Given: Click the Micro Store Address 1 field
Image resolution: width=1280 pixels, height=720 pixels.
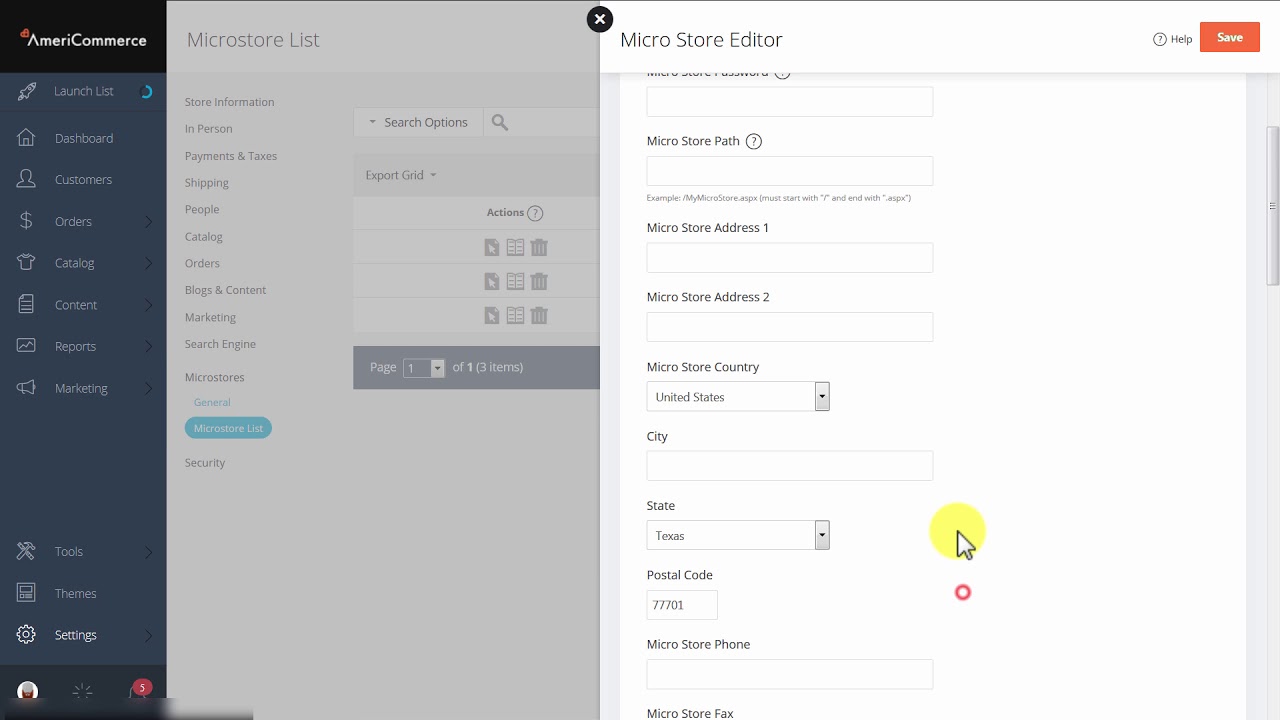Looking at the screenshot, I should click(x=790, y=258).
